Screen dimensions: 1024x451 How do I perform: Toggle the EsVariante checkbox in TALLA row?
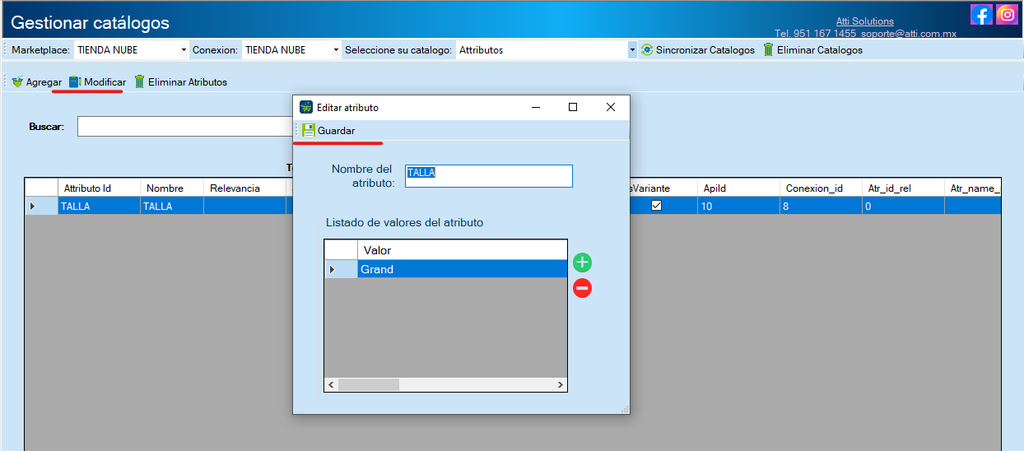(x=656, y=206)
